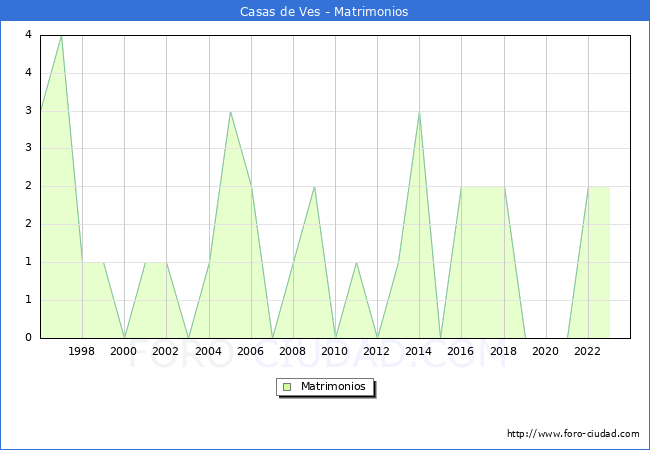The height and width of the screenshot is (450, 650).
Task: Pick the 2008 year on x-axis
Action: click(293, 351)
